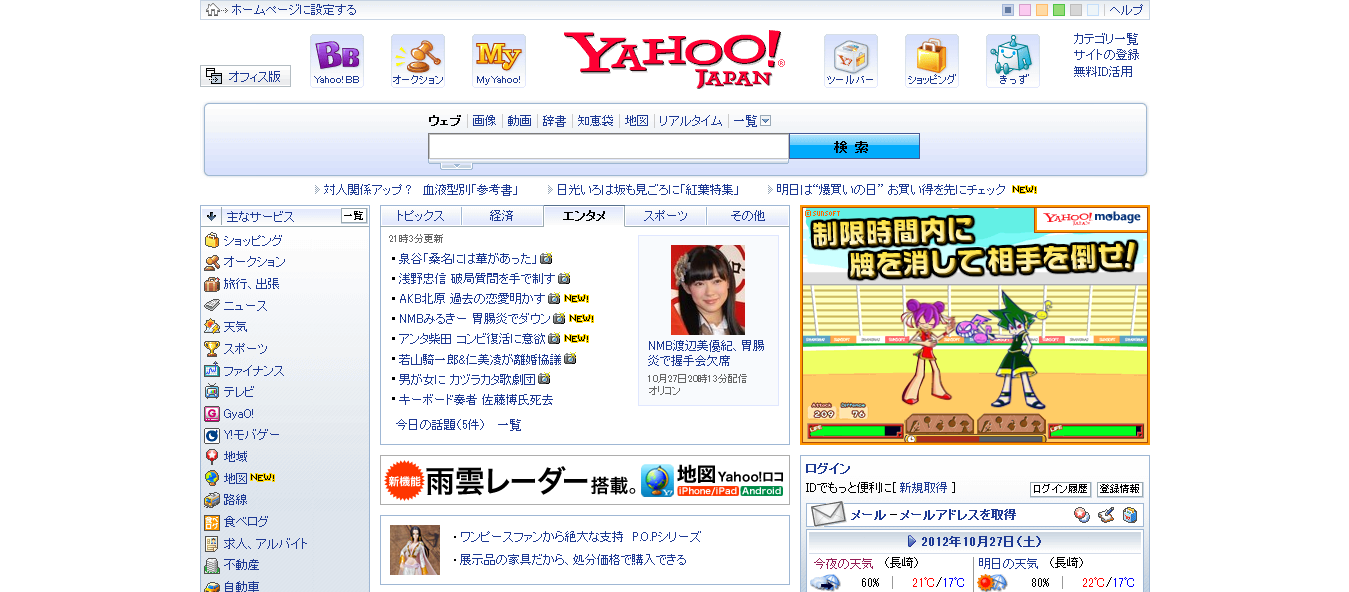Viewport: 1349px width, 592px height.
Task: Open ファイナンス in the sidebar
Action: click(253, 371)
